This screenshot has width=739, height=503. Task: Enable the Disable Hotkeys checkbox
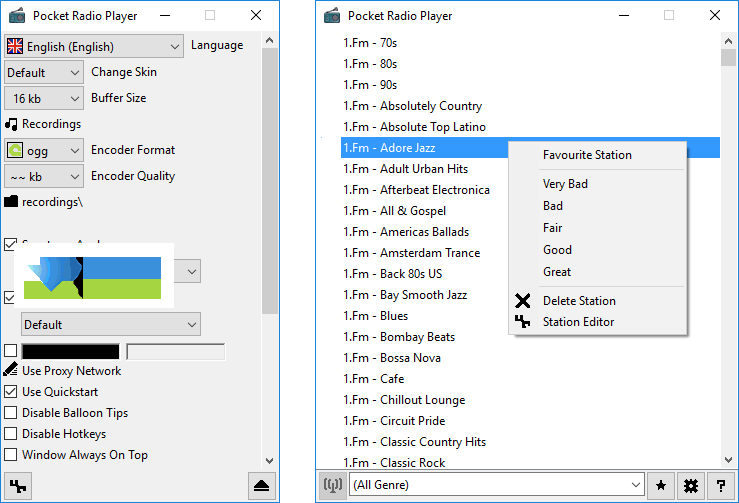click(x=10, y=433)
